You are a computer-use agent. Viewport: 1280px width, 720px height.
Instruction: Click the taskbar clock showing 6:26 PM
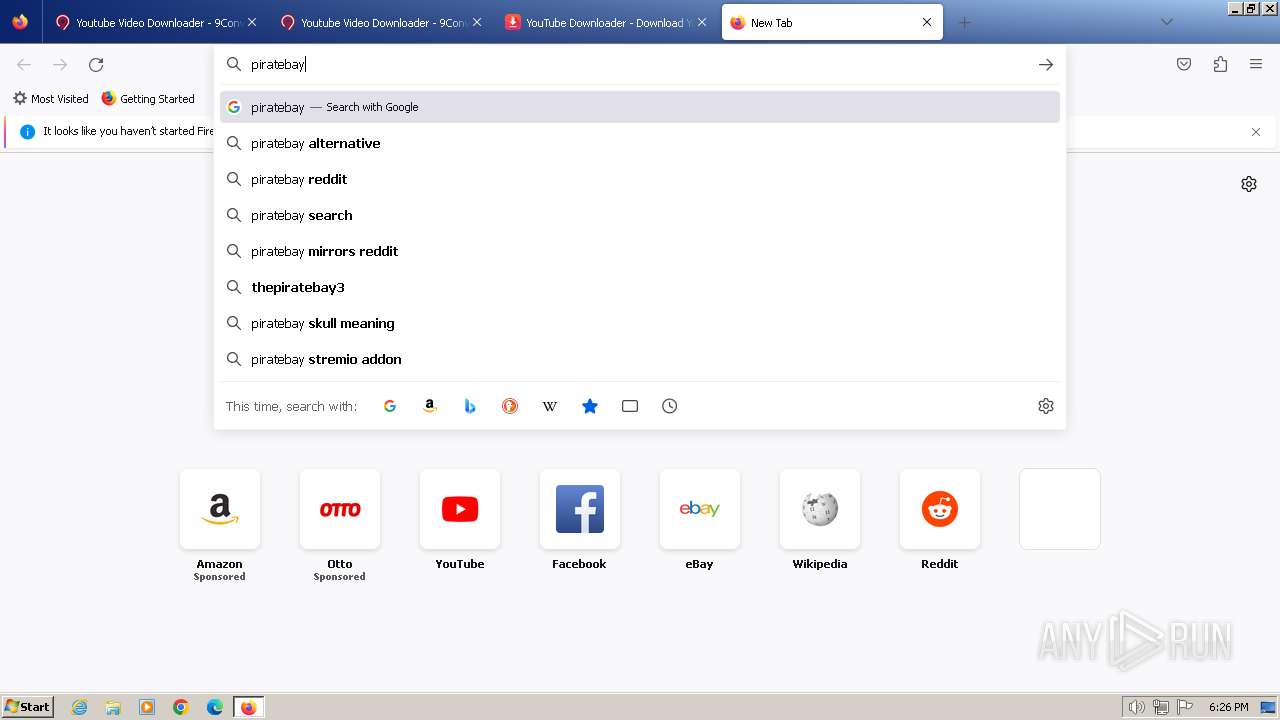click(1228, 707)
